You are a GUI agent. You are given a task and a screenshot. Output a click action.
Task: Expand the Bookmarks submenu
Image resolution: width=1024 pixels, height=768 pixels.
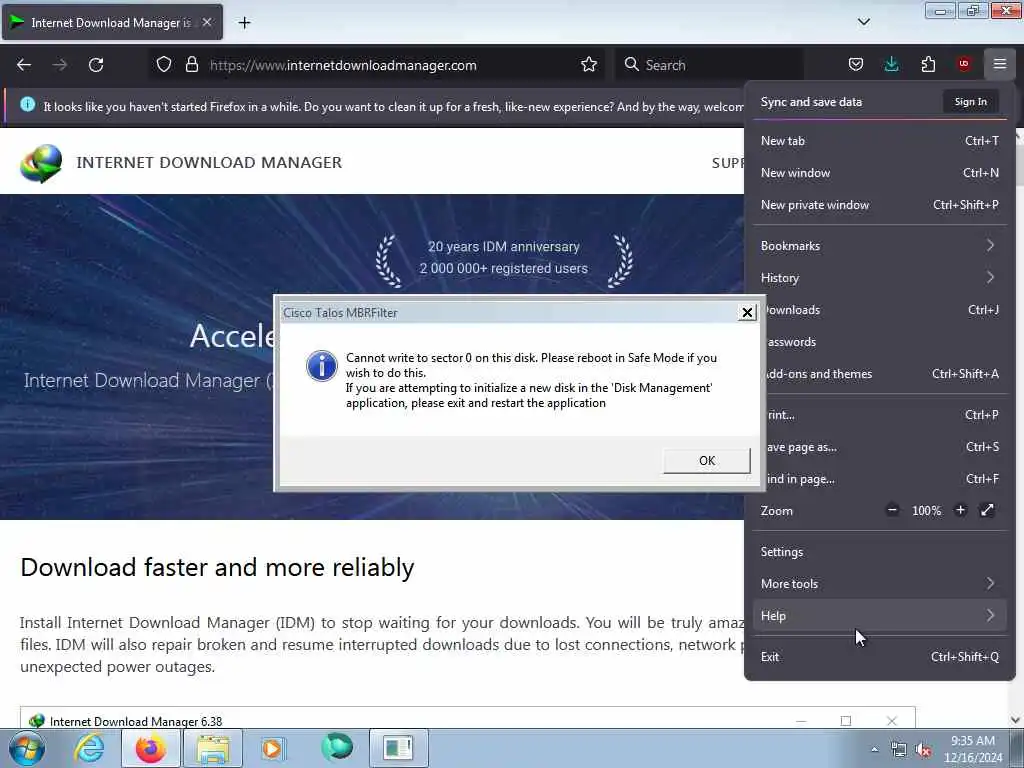click(x=879, y=246)
